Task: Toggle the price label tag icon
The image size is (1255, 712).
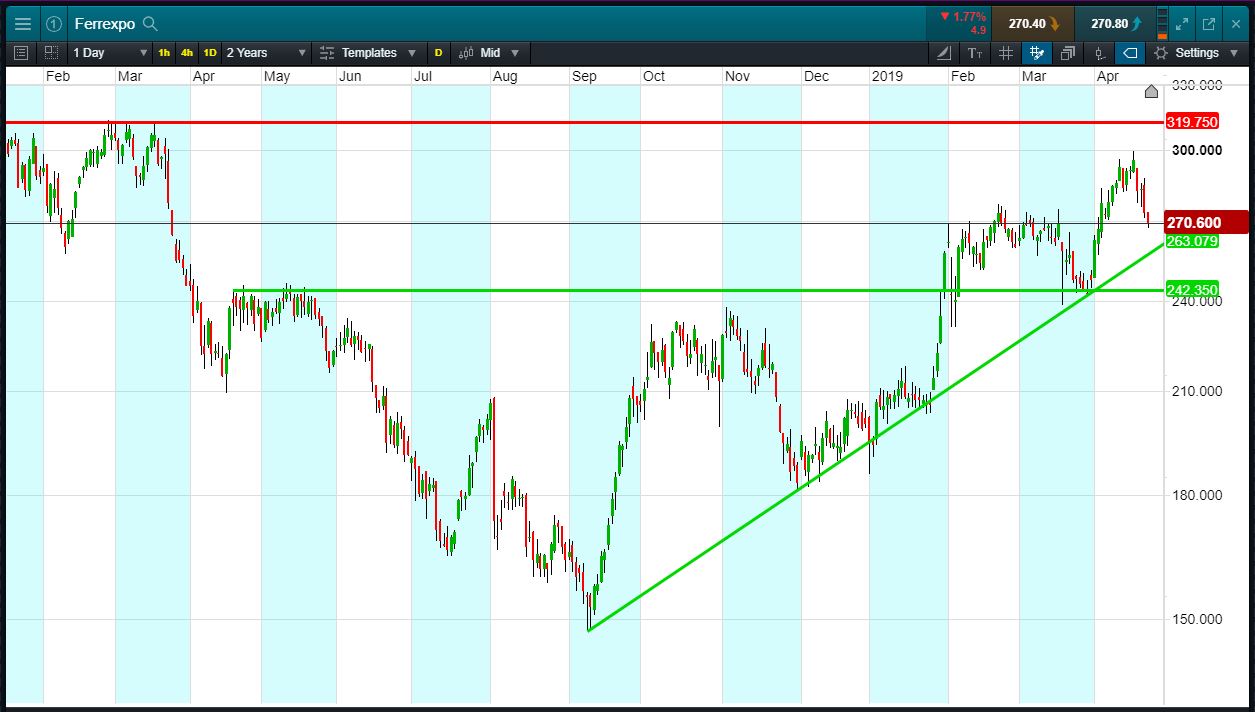Action: pyautogui.click(x=1130, y=53)
